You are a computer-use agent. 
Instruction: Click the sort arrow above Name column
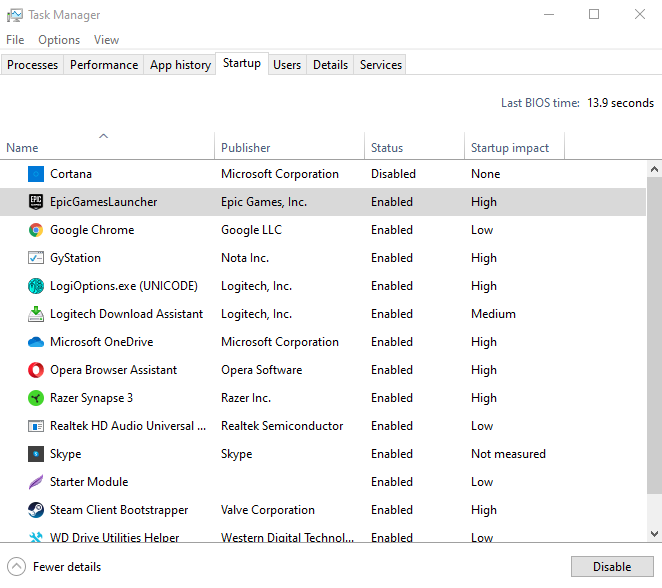point(103,136)
